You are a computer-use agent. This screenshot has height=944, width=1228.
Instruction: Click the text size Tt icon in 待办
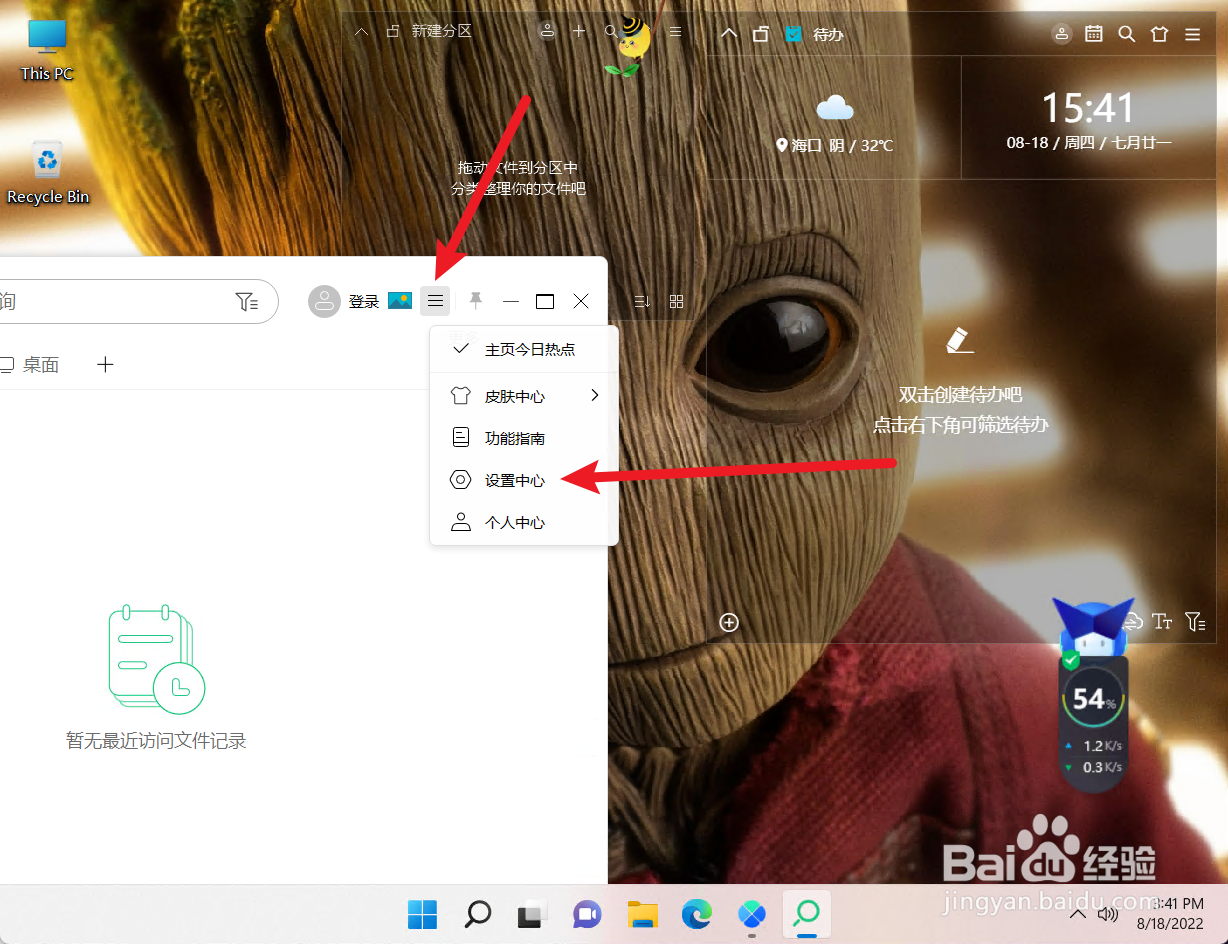tap(1162, 622)
